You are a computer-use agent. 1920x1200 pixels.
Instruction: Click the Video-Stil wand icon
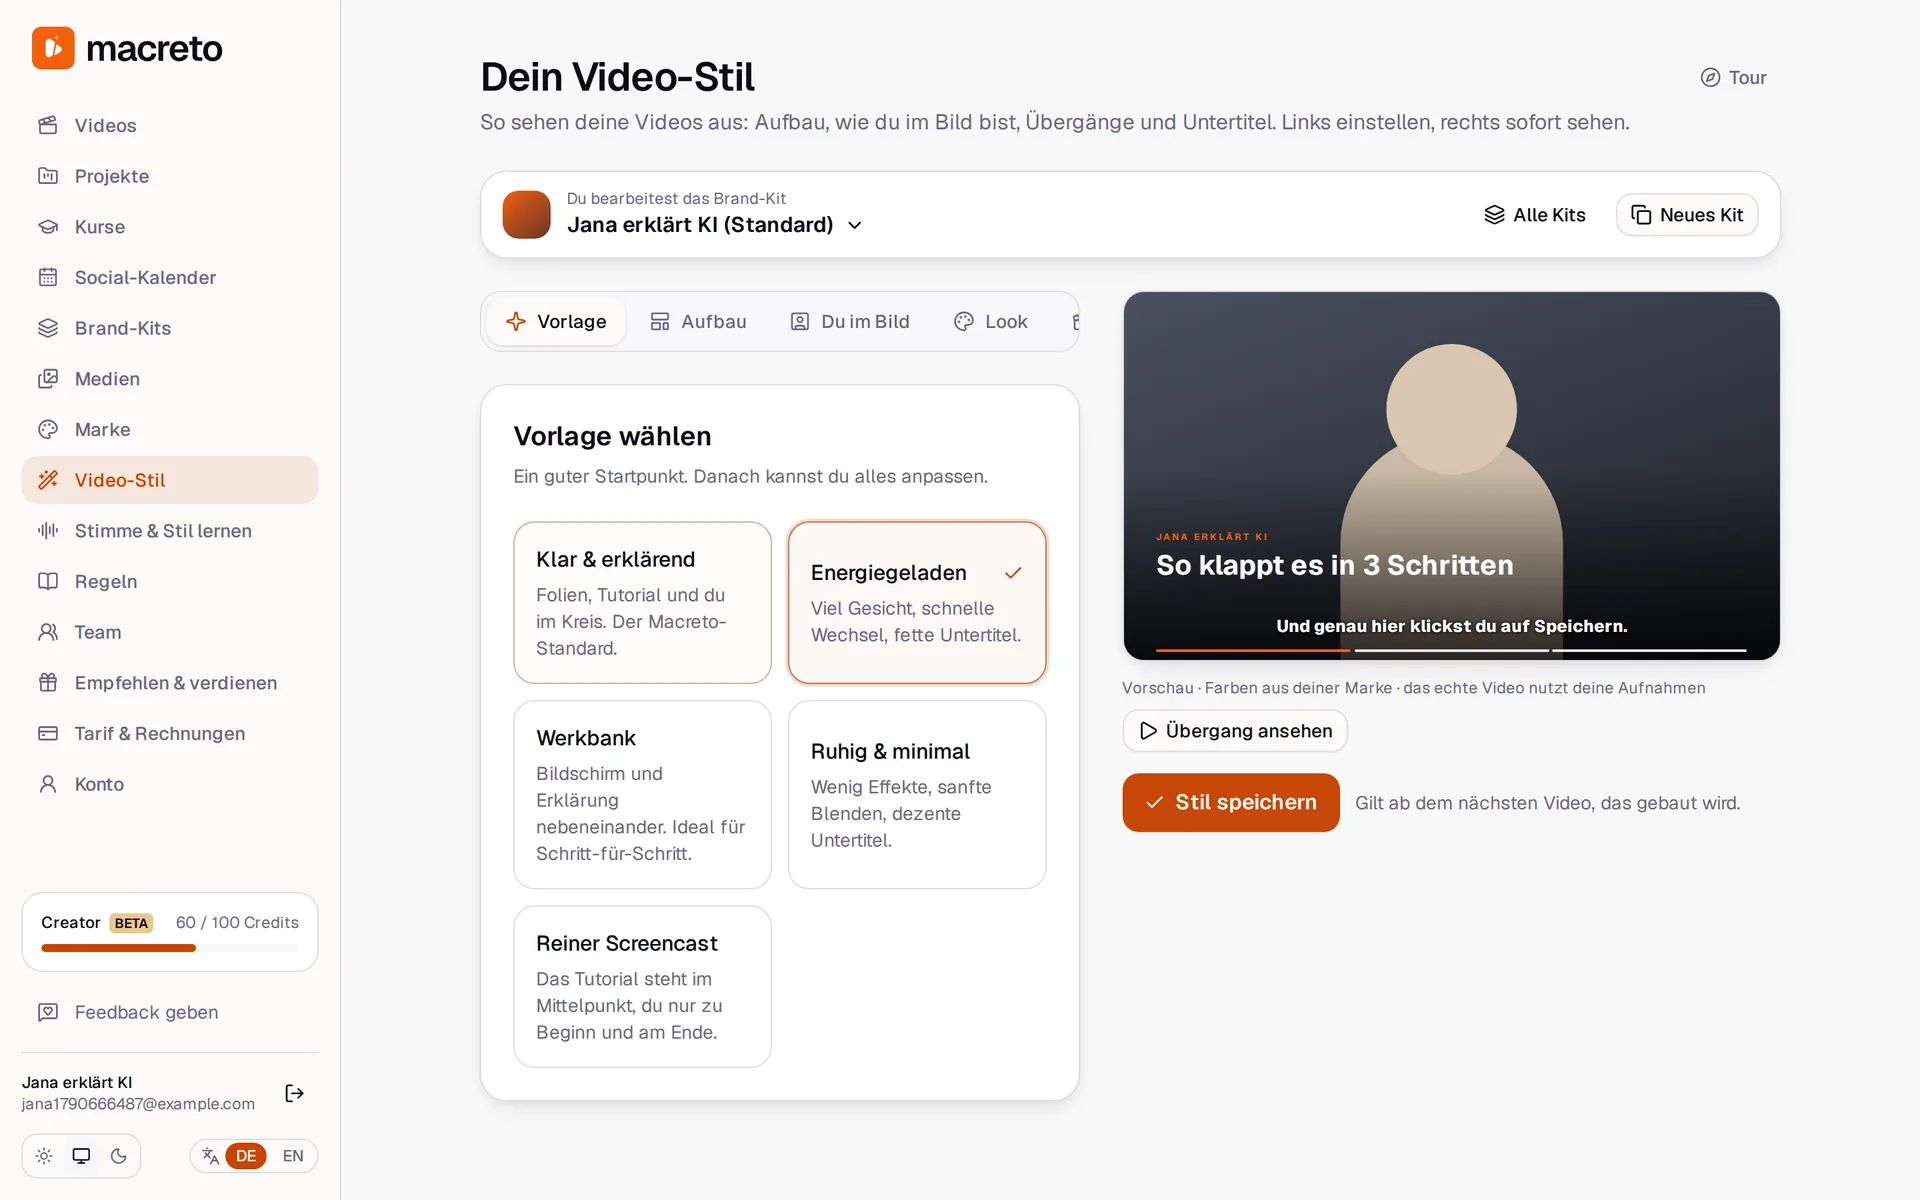click(48, 480)
